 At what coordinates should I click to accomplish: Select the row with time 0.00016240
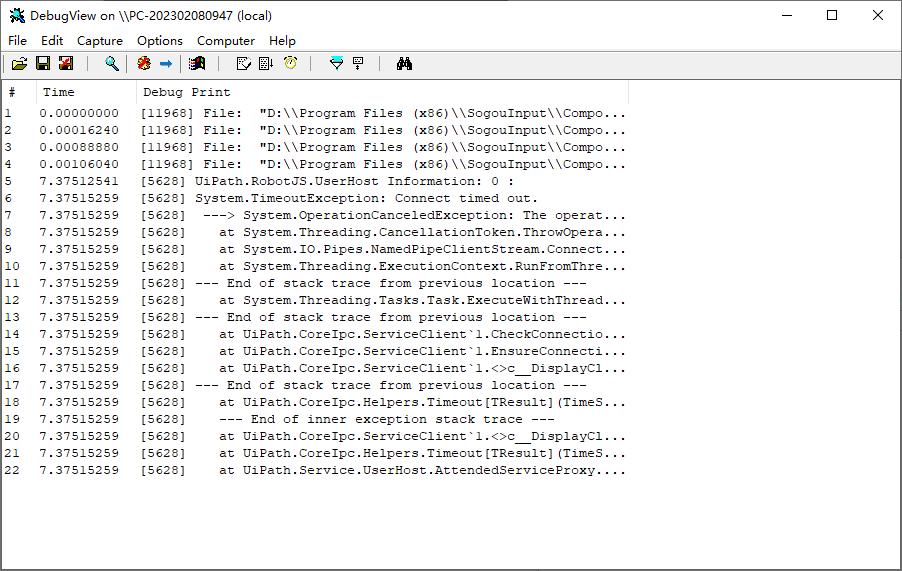tap(315, 131)
